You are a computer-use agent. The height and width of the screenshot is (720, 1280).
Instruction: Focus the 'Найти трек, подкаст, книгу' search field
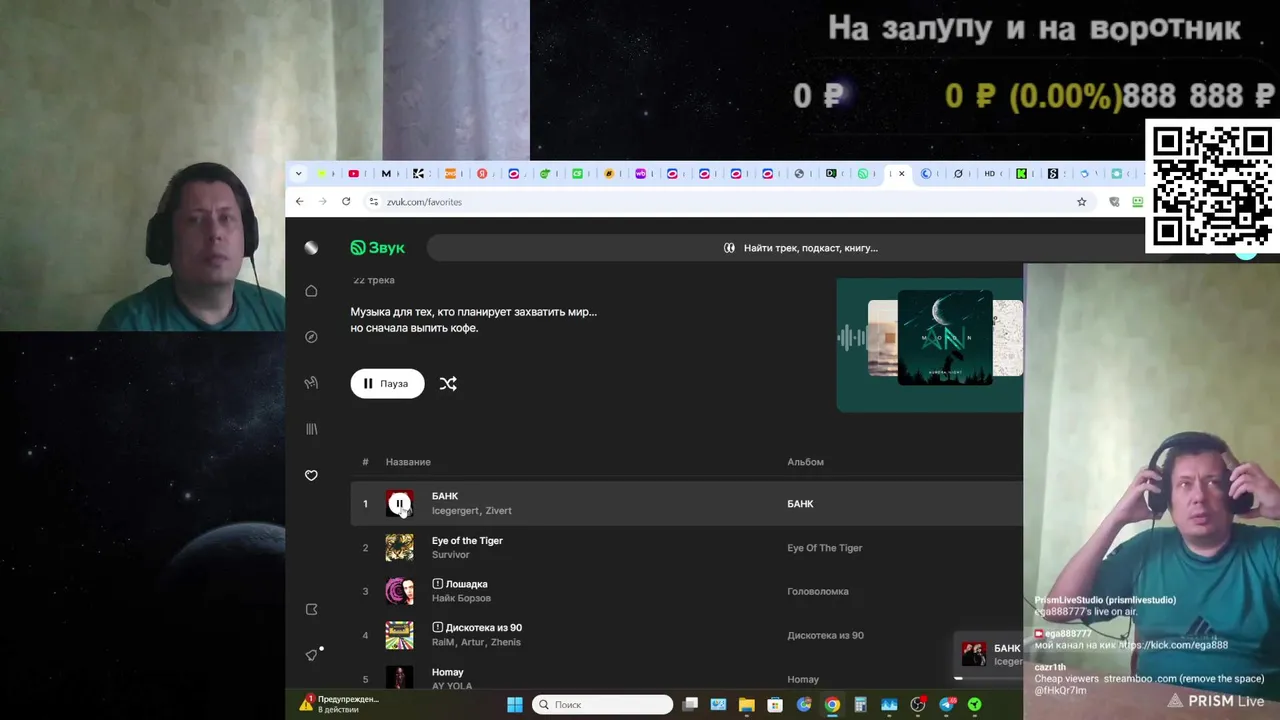[x=800, y=248]
